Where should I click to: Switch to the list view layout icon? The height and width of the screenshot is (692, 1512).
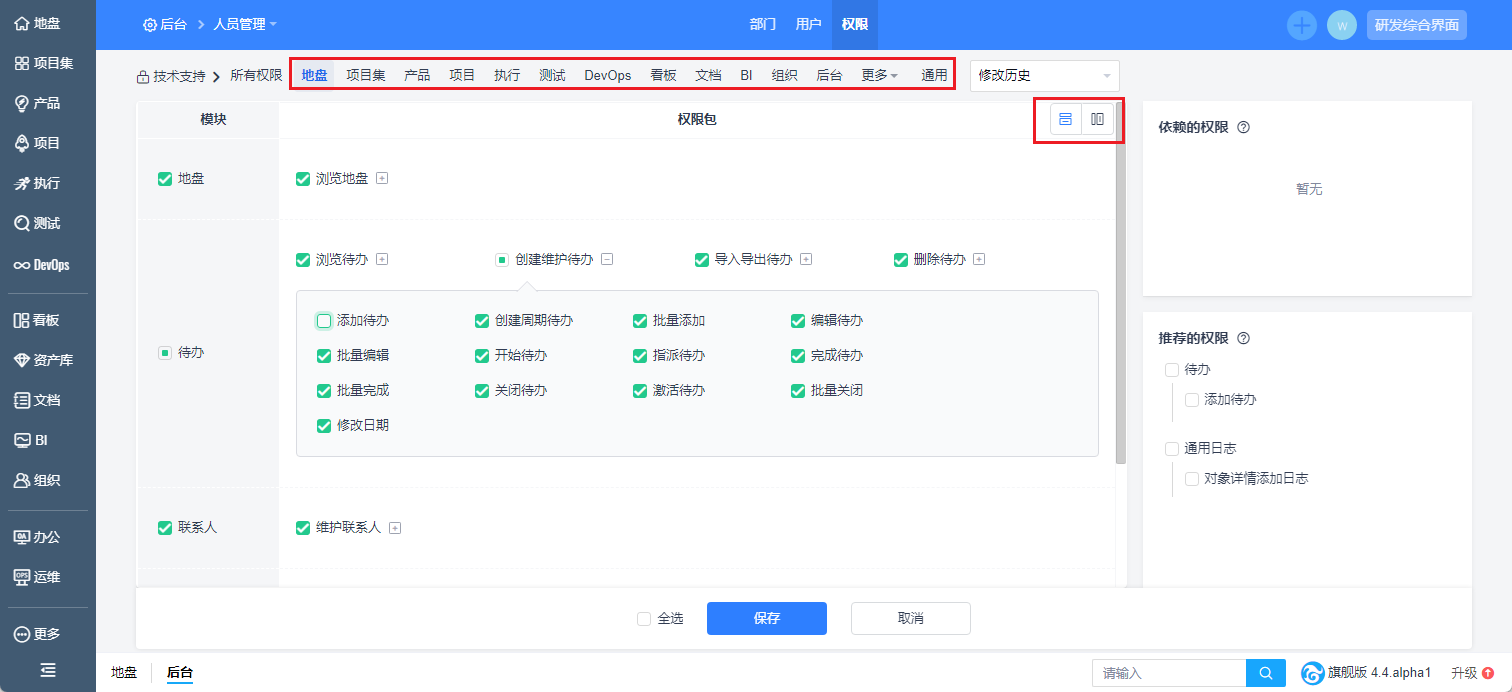click(1066, 119)
